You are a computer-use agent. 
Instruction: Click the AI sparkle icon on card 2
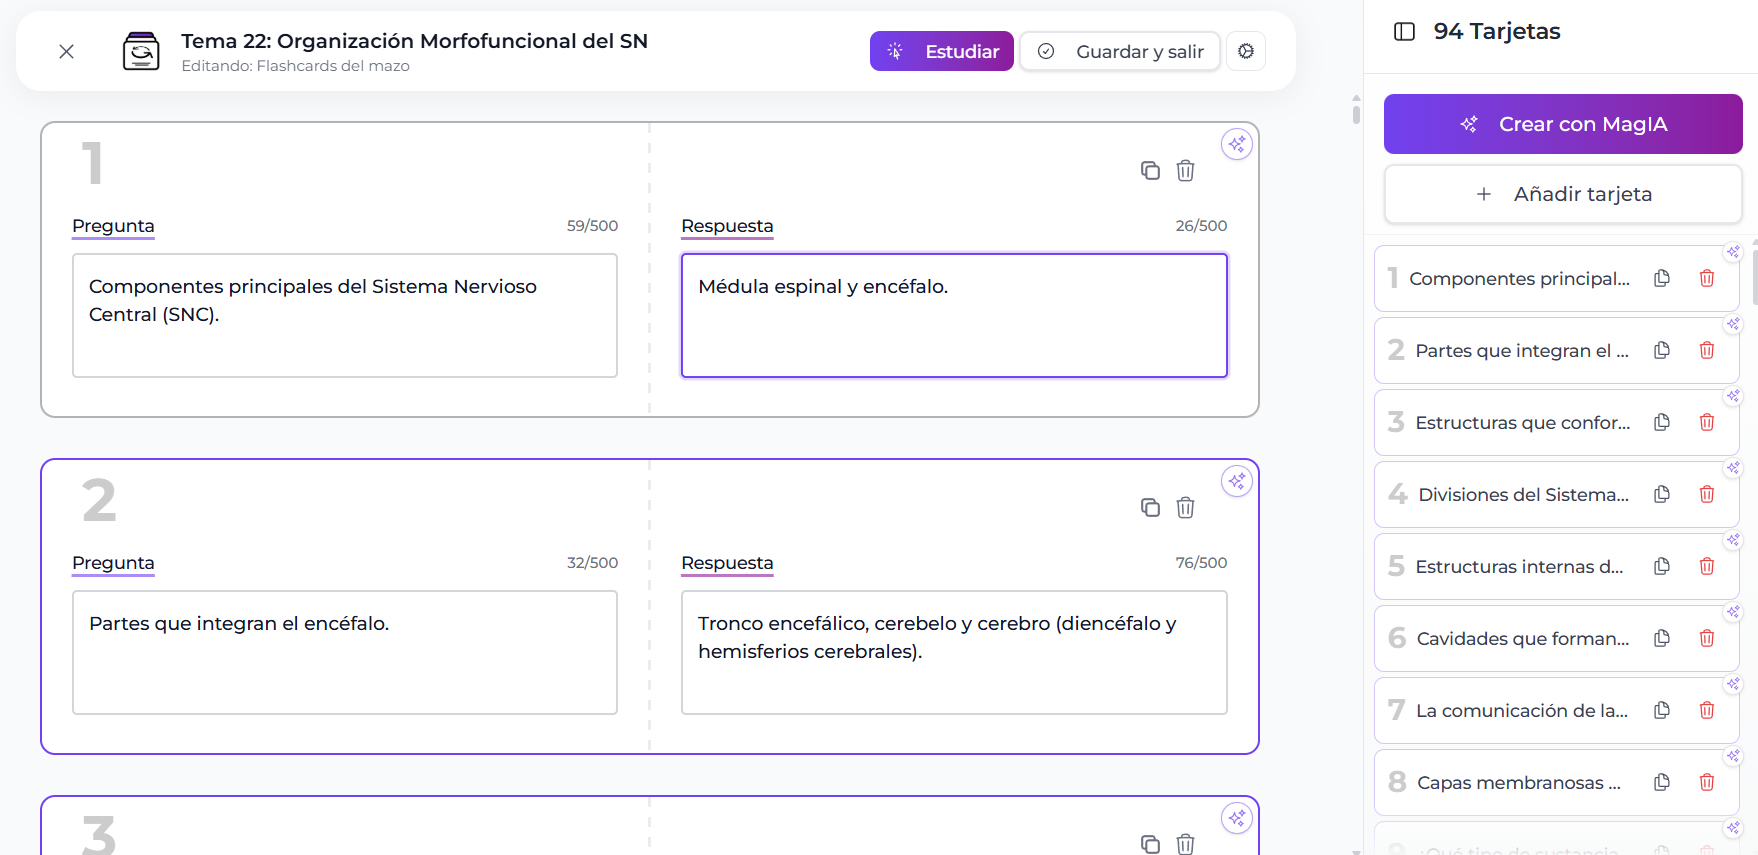coord(1237,481)
